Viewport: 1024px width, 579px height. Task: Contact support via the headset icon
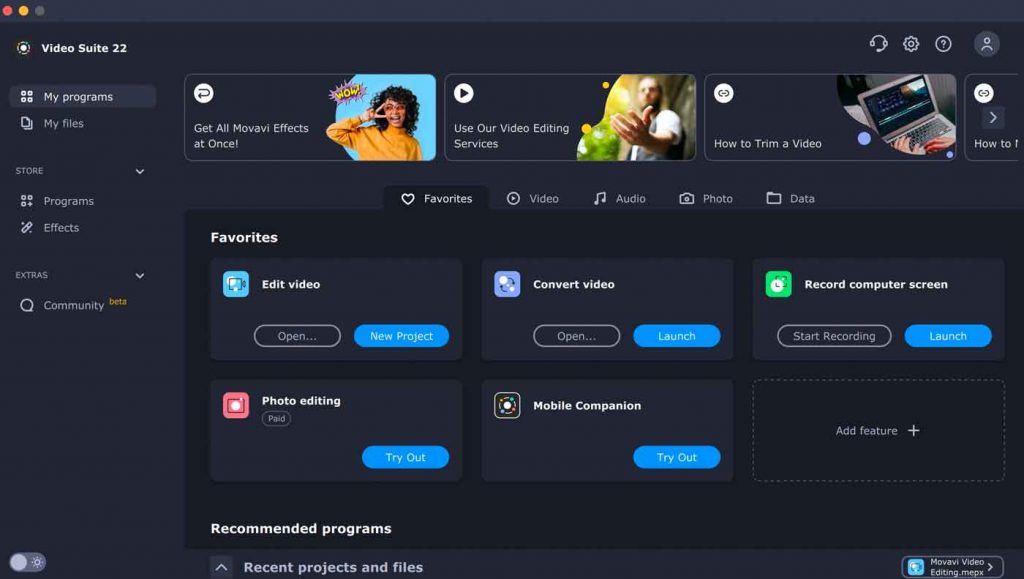(x=878, y=44)
